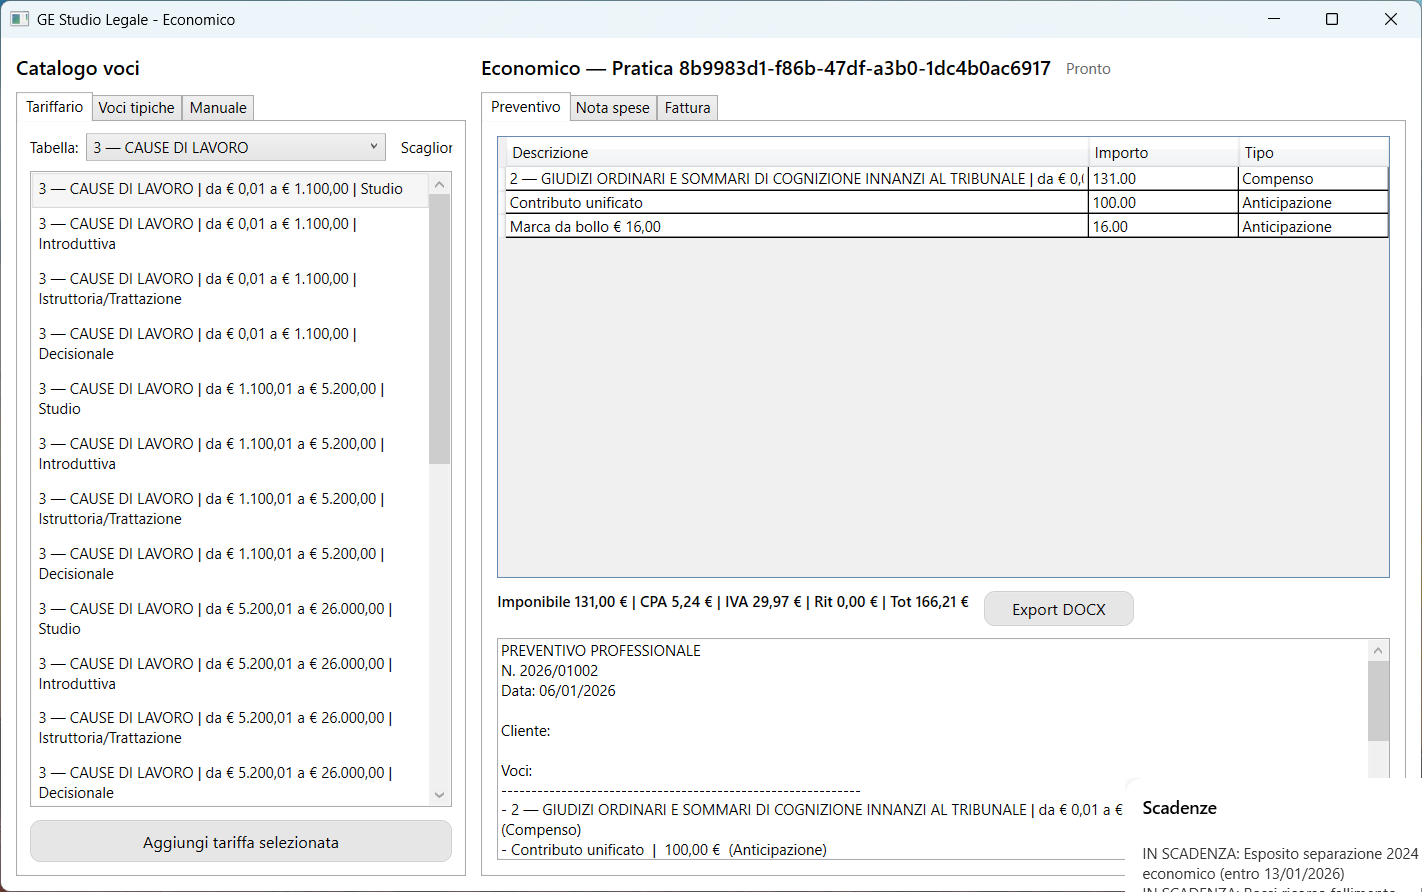Open the Tabella dropdown for CAUSE DI LAVORO
Screen dimensions: 1422x892
tap(235, 147)
